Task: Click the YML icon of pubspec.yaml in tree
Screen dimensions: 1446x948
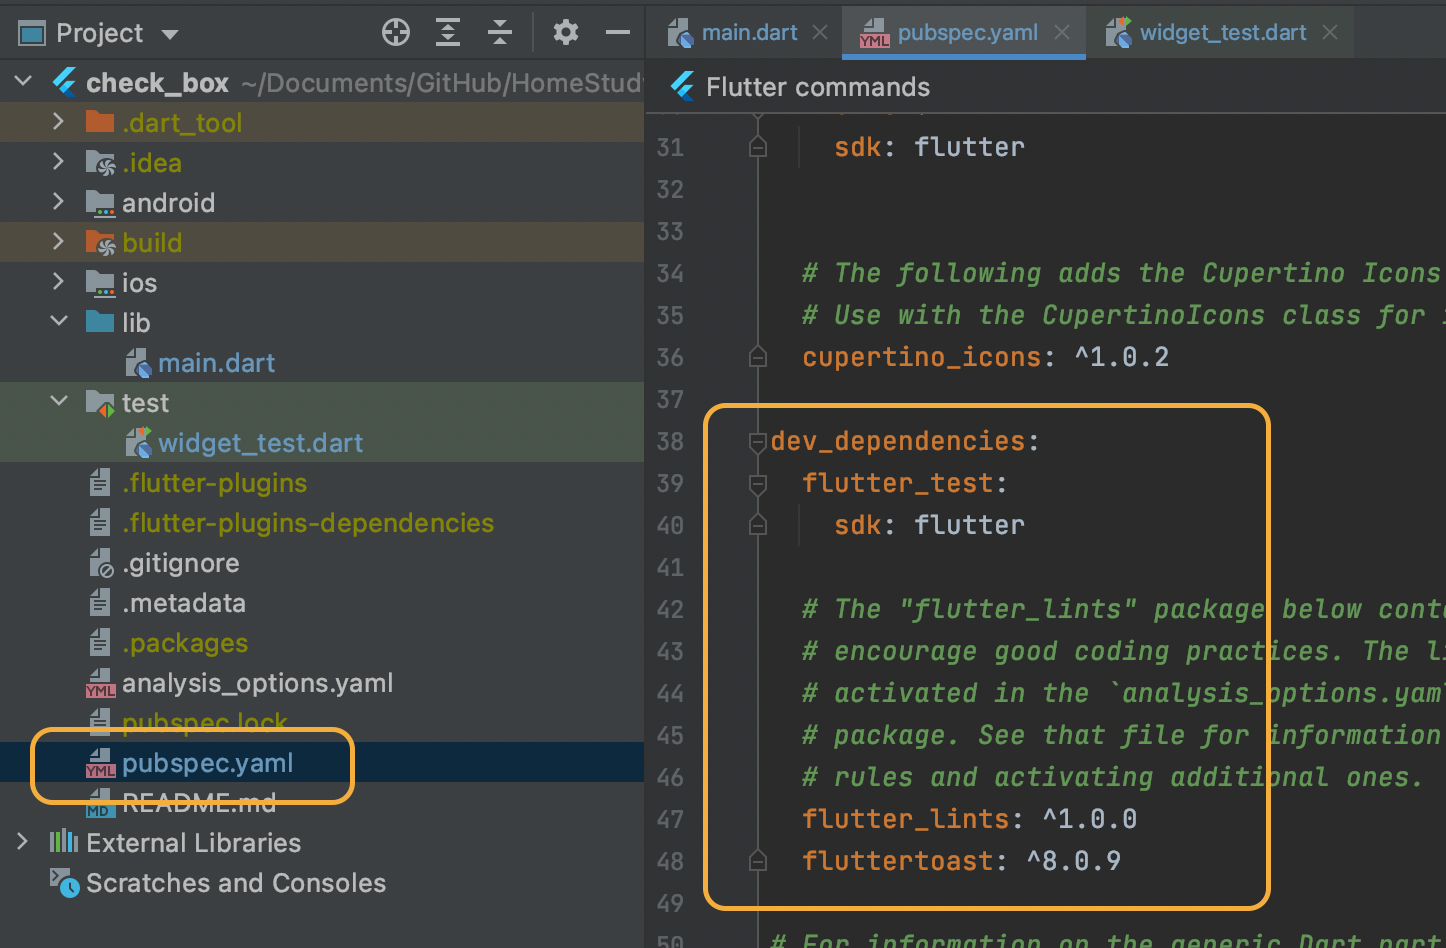Action: pyautogui.click(x=100, y=764)
